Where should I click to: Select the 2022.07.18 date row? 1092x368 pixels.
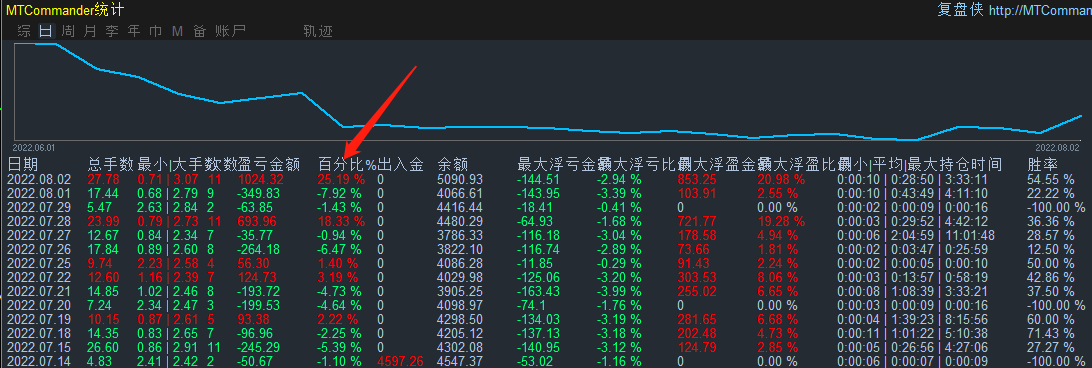tap(546, 332)
